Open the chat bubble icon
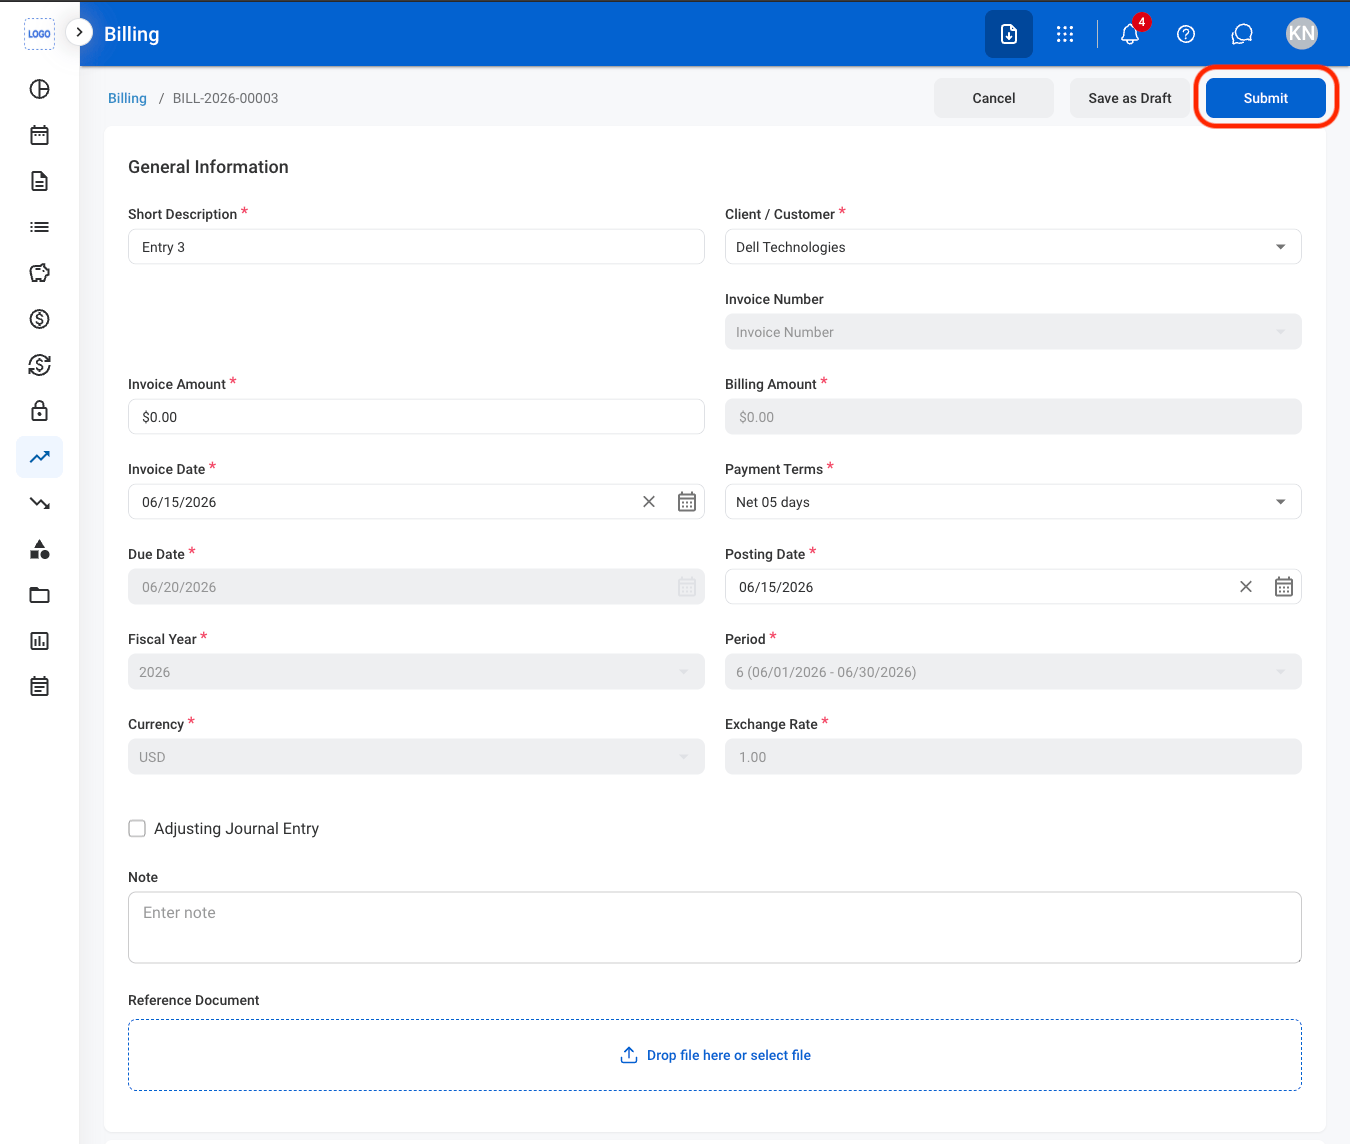Screen dimensions: 1350x1144 pos(1242,34)
